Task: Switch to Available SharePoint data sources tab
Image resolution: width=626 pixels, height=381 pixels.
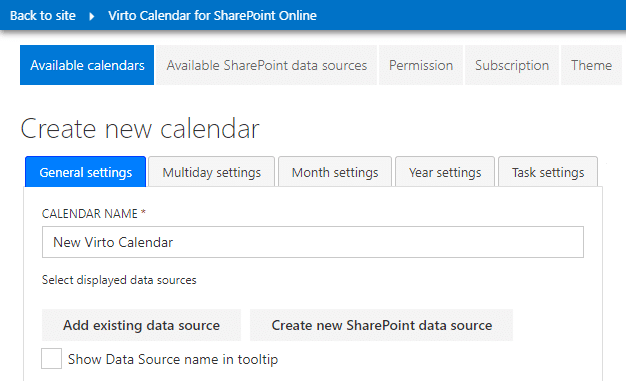Action: coord(266,65)
